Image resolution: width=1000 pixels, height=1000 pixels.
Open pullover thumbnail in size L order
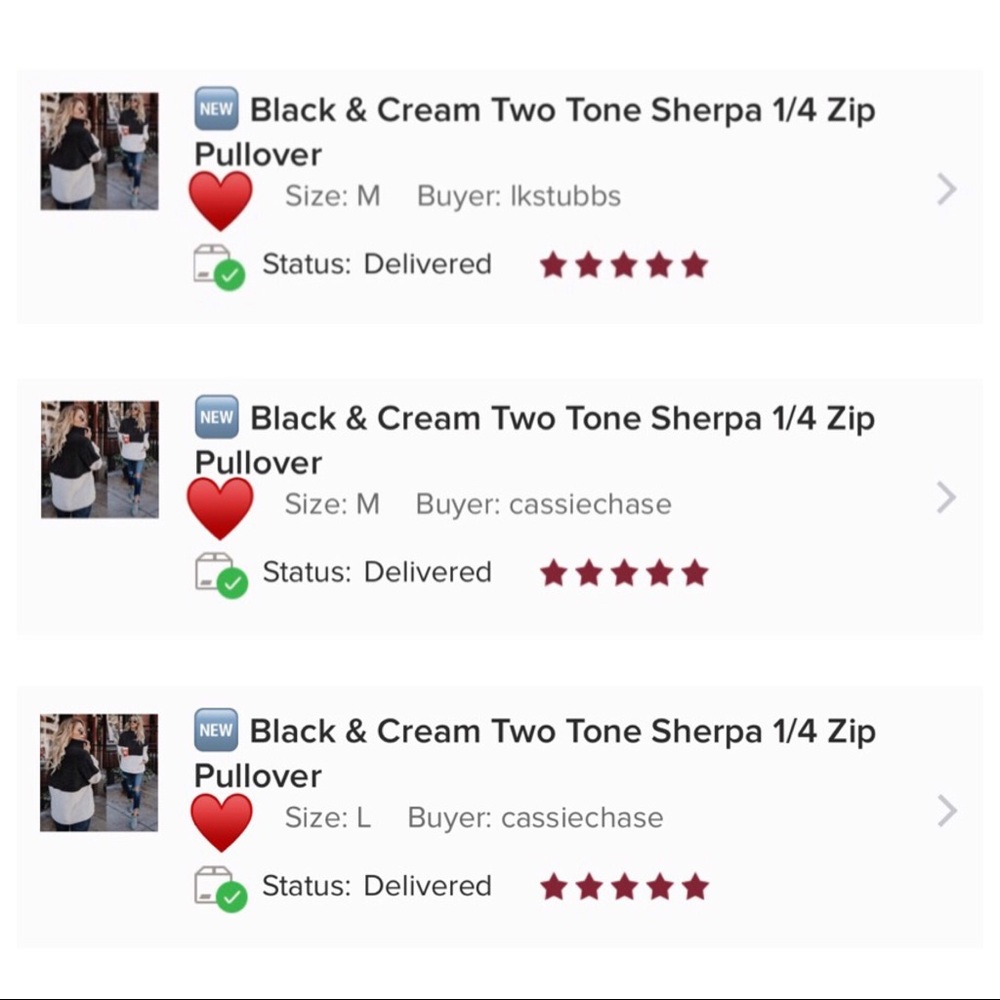click(x=99, y=772)
